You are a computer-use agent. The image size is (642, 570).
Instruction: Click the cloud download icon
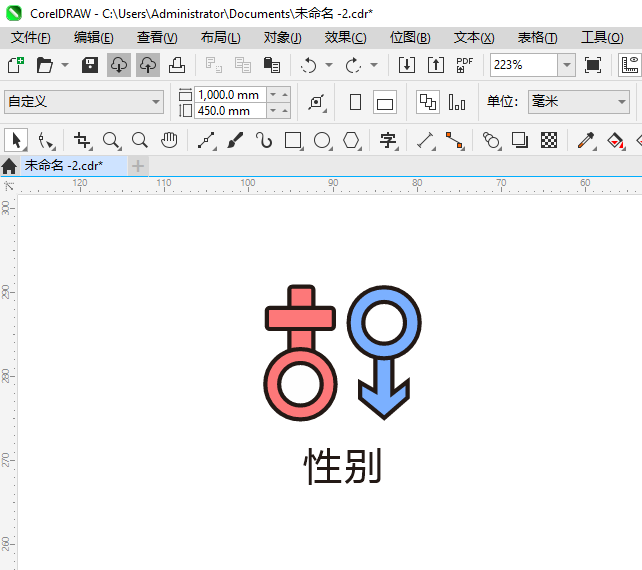click(119, 65)
